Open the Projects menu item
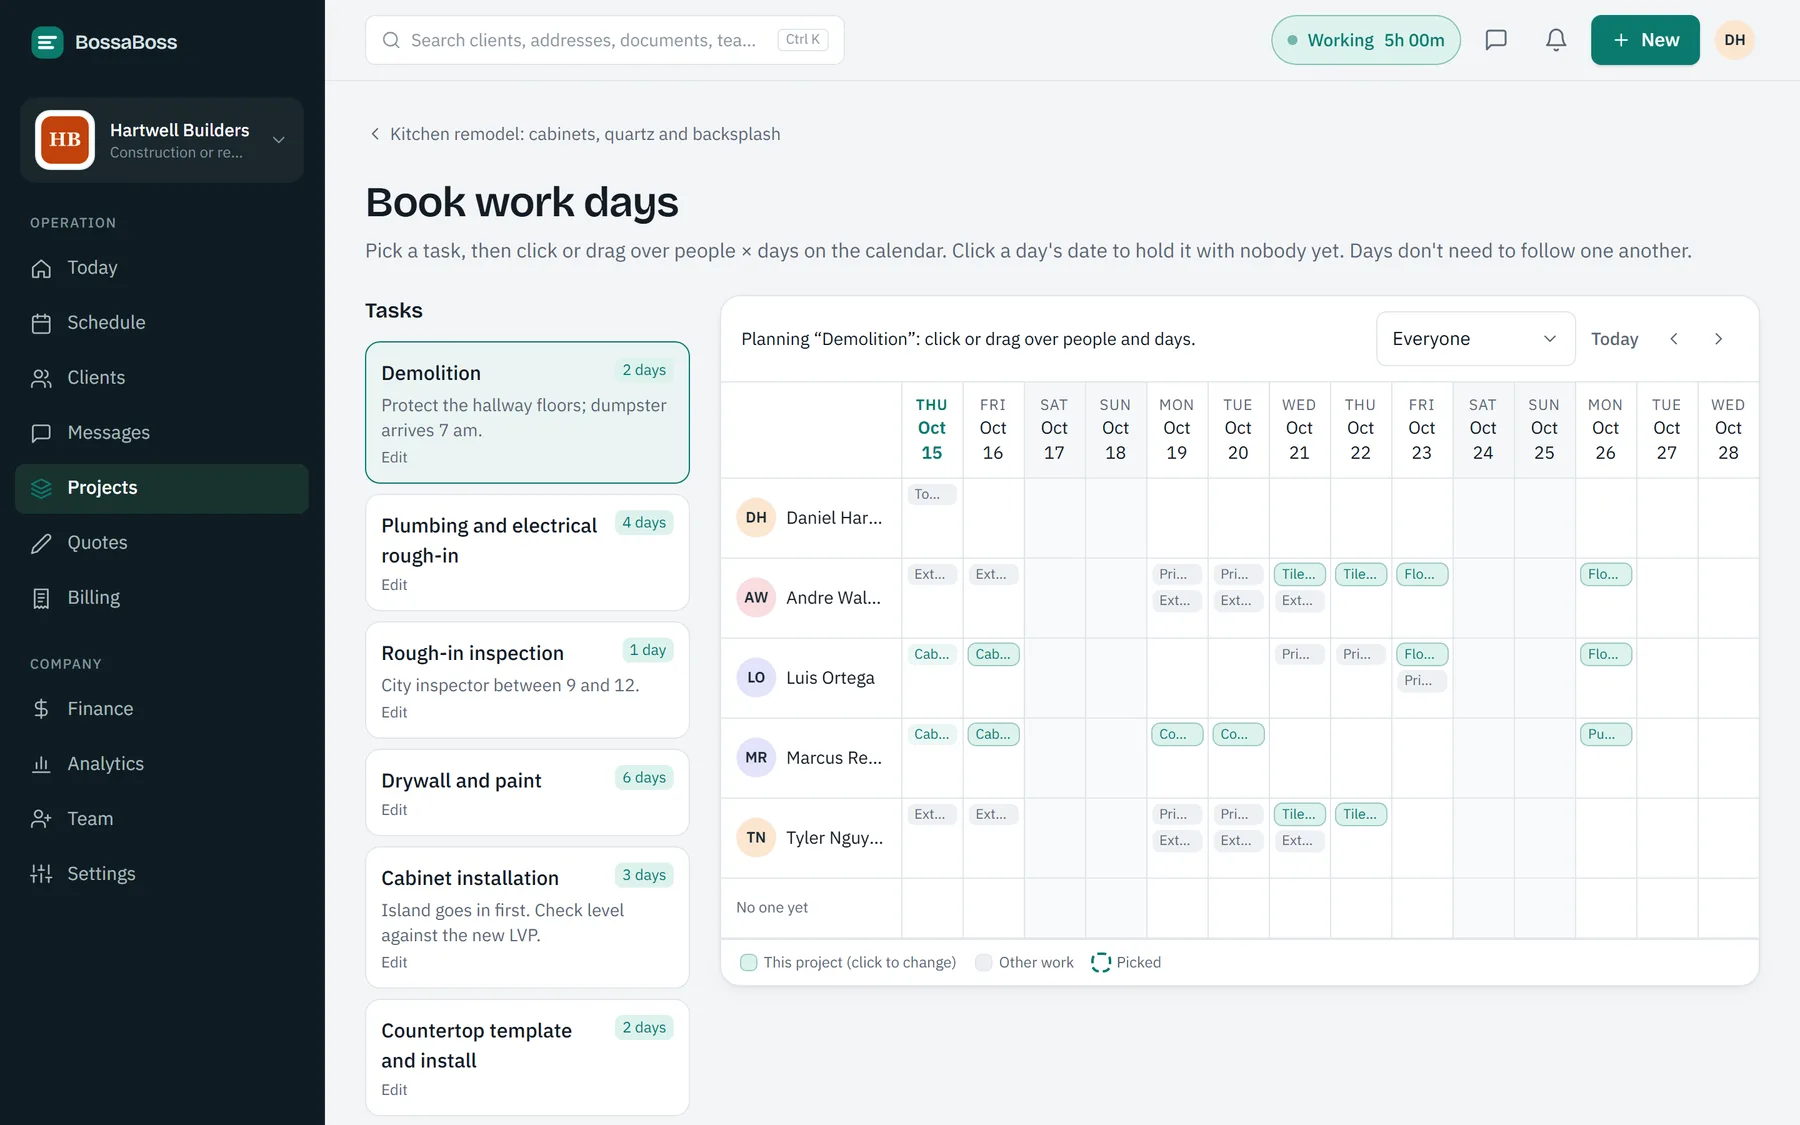 click(x=162, y=488)
